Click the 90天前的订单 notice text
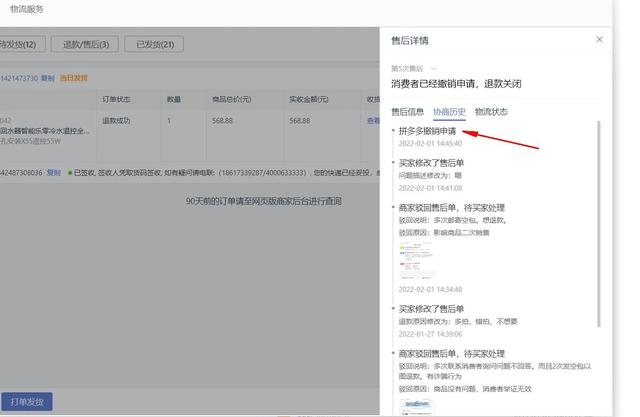This screenshot has width=640, height=417. tap(264, 201)
